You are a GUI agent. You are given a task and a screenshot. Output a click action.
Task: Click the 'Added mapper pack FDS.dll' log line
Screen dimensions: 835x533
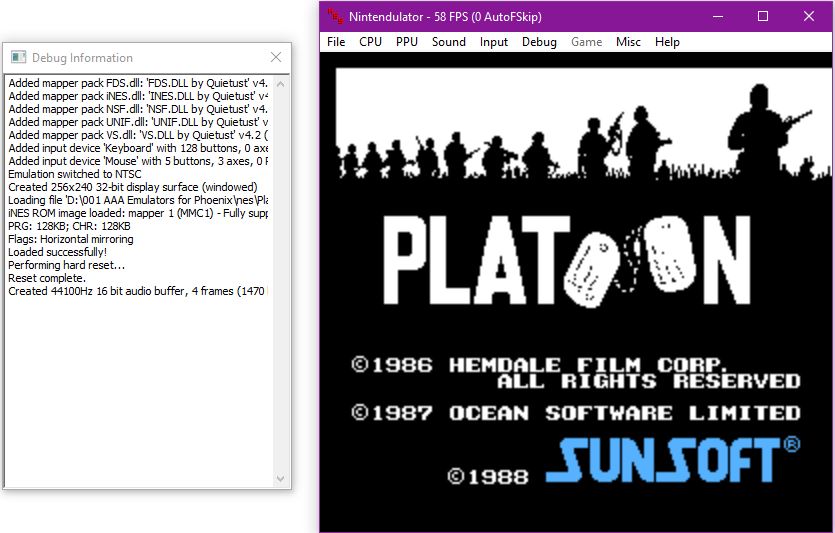click(x=138, y=83)
